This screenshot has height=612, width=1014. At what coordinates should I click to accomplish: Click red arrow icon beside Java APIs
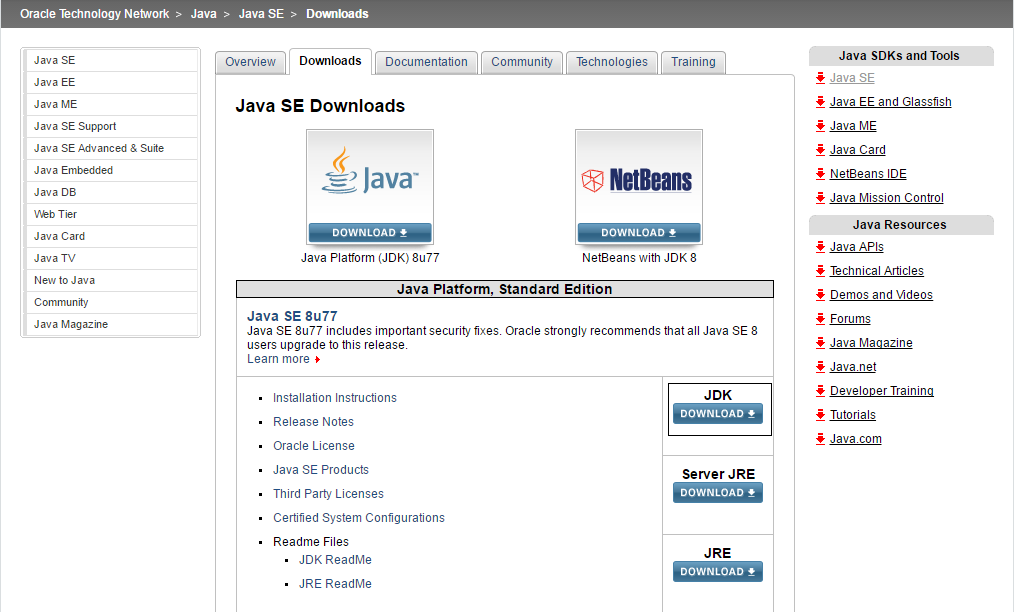(820, 246)
